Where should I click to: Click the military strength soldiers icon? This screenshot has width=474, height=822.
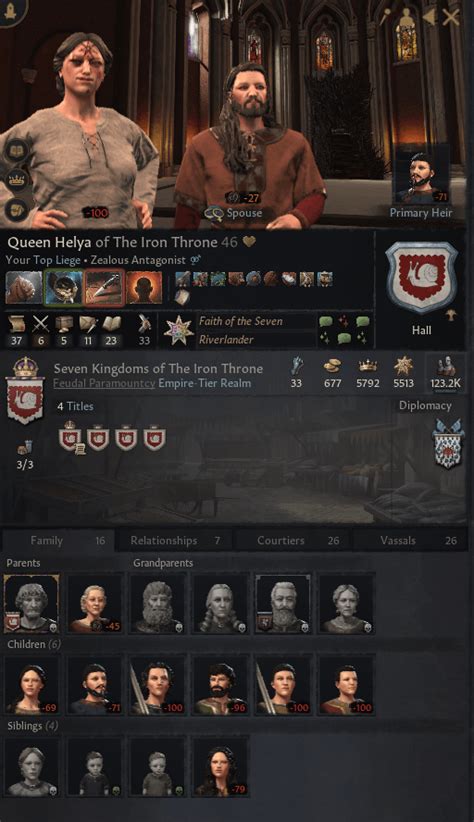point(446,366)
